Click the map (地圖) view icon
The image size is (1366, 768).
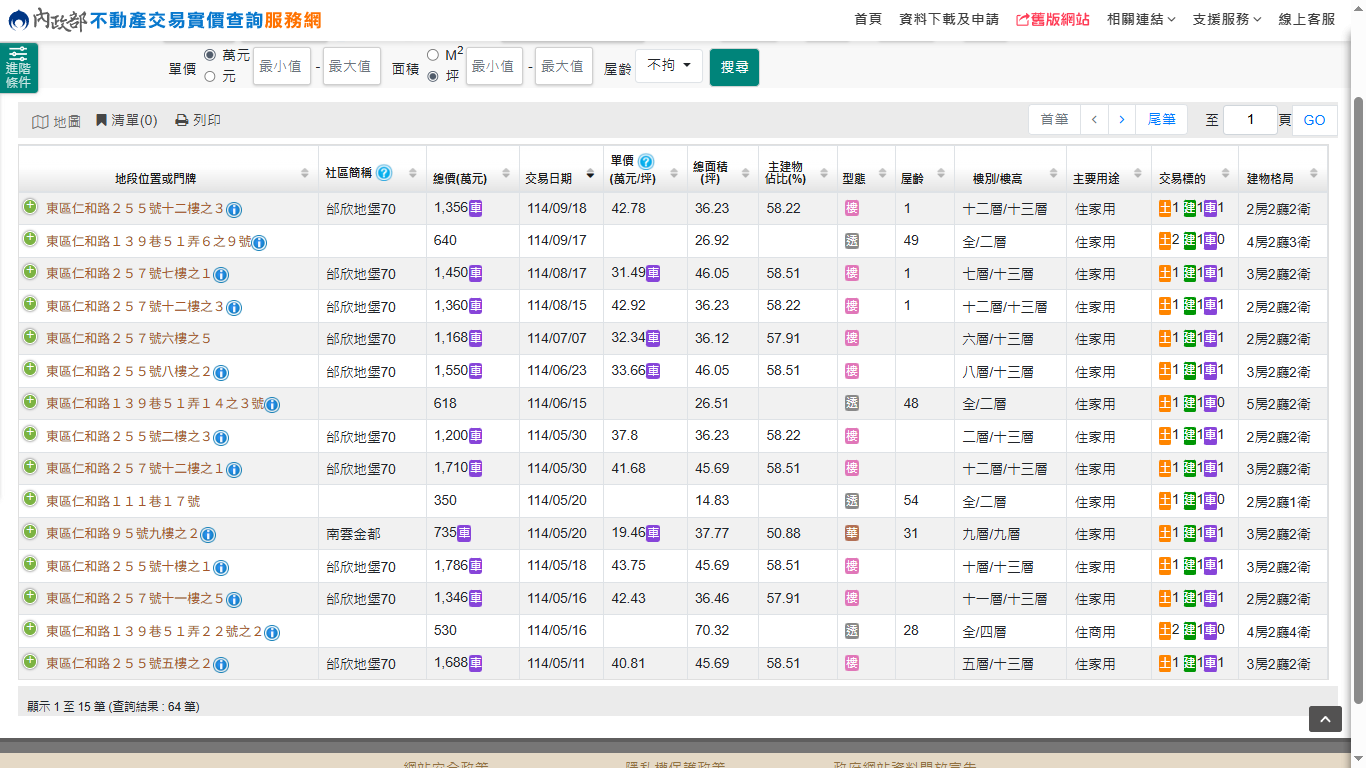point(40,121)
